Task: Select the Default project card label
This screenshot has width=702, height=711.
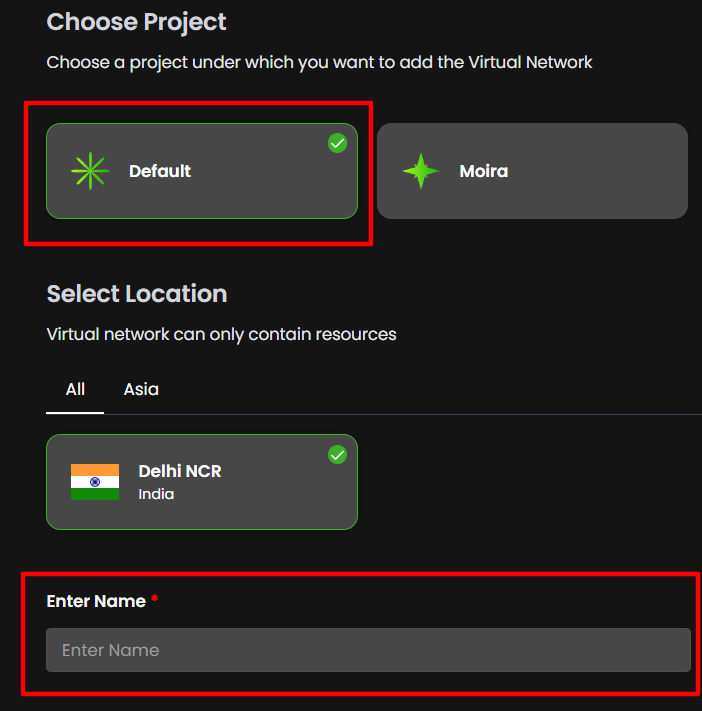Action: tap(160, 171)
